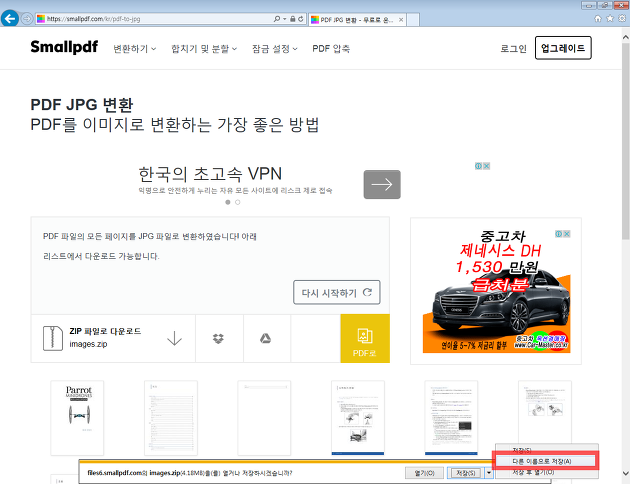This screenshot has width=630, height=484.
Task: Open the fifth page thumbnail with dark screenshot
Action: click(451, 418)
